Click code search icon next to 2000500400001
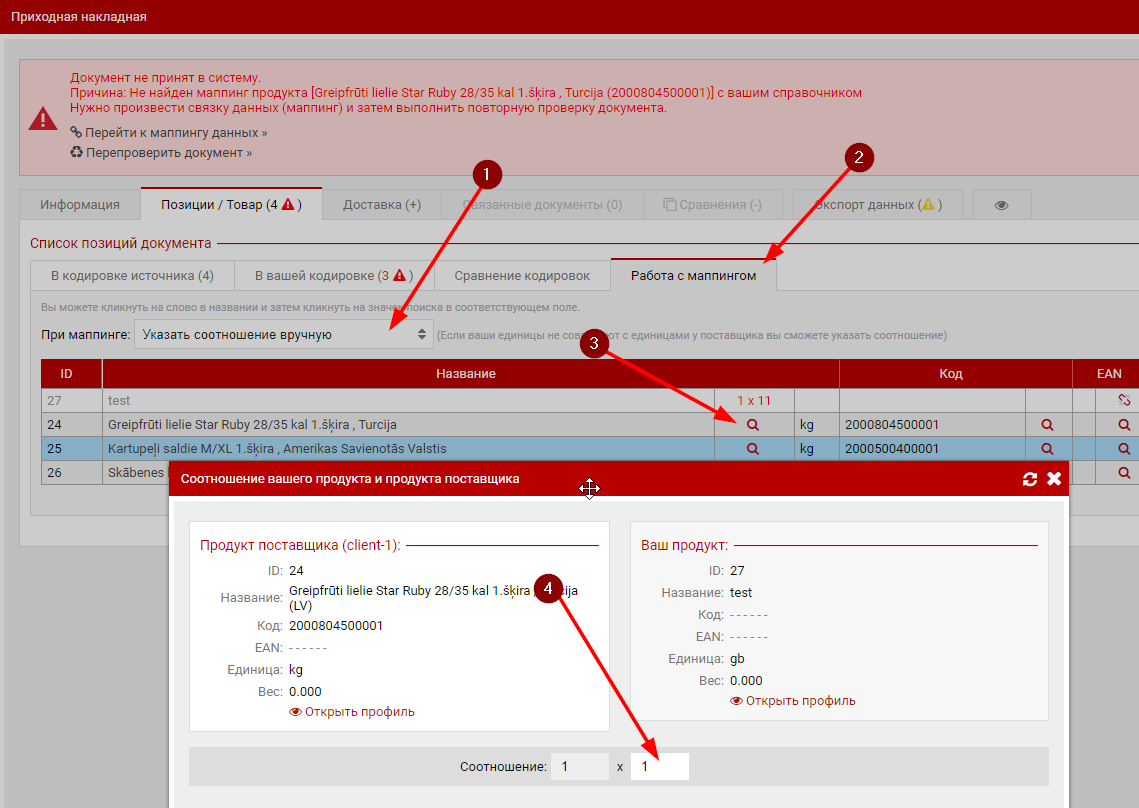 [1047, 449]
